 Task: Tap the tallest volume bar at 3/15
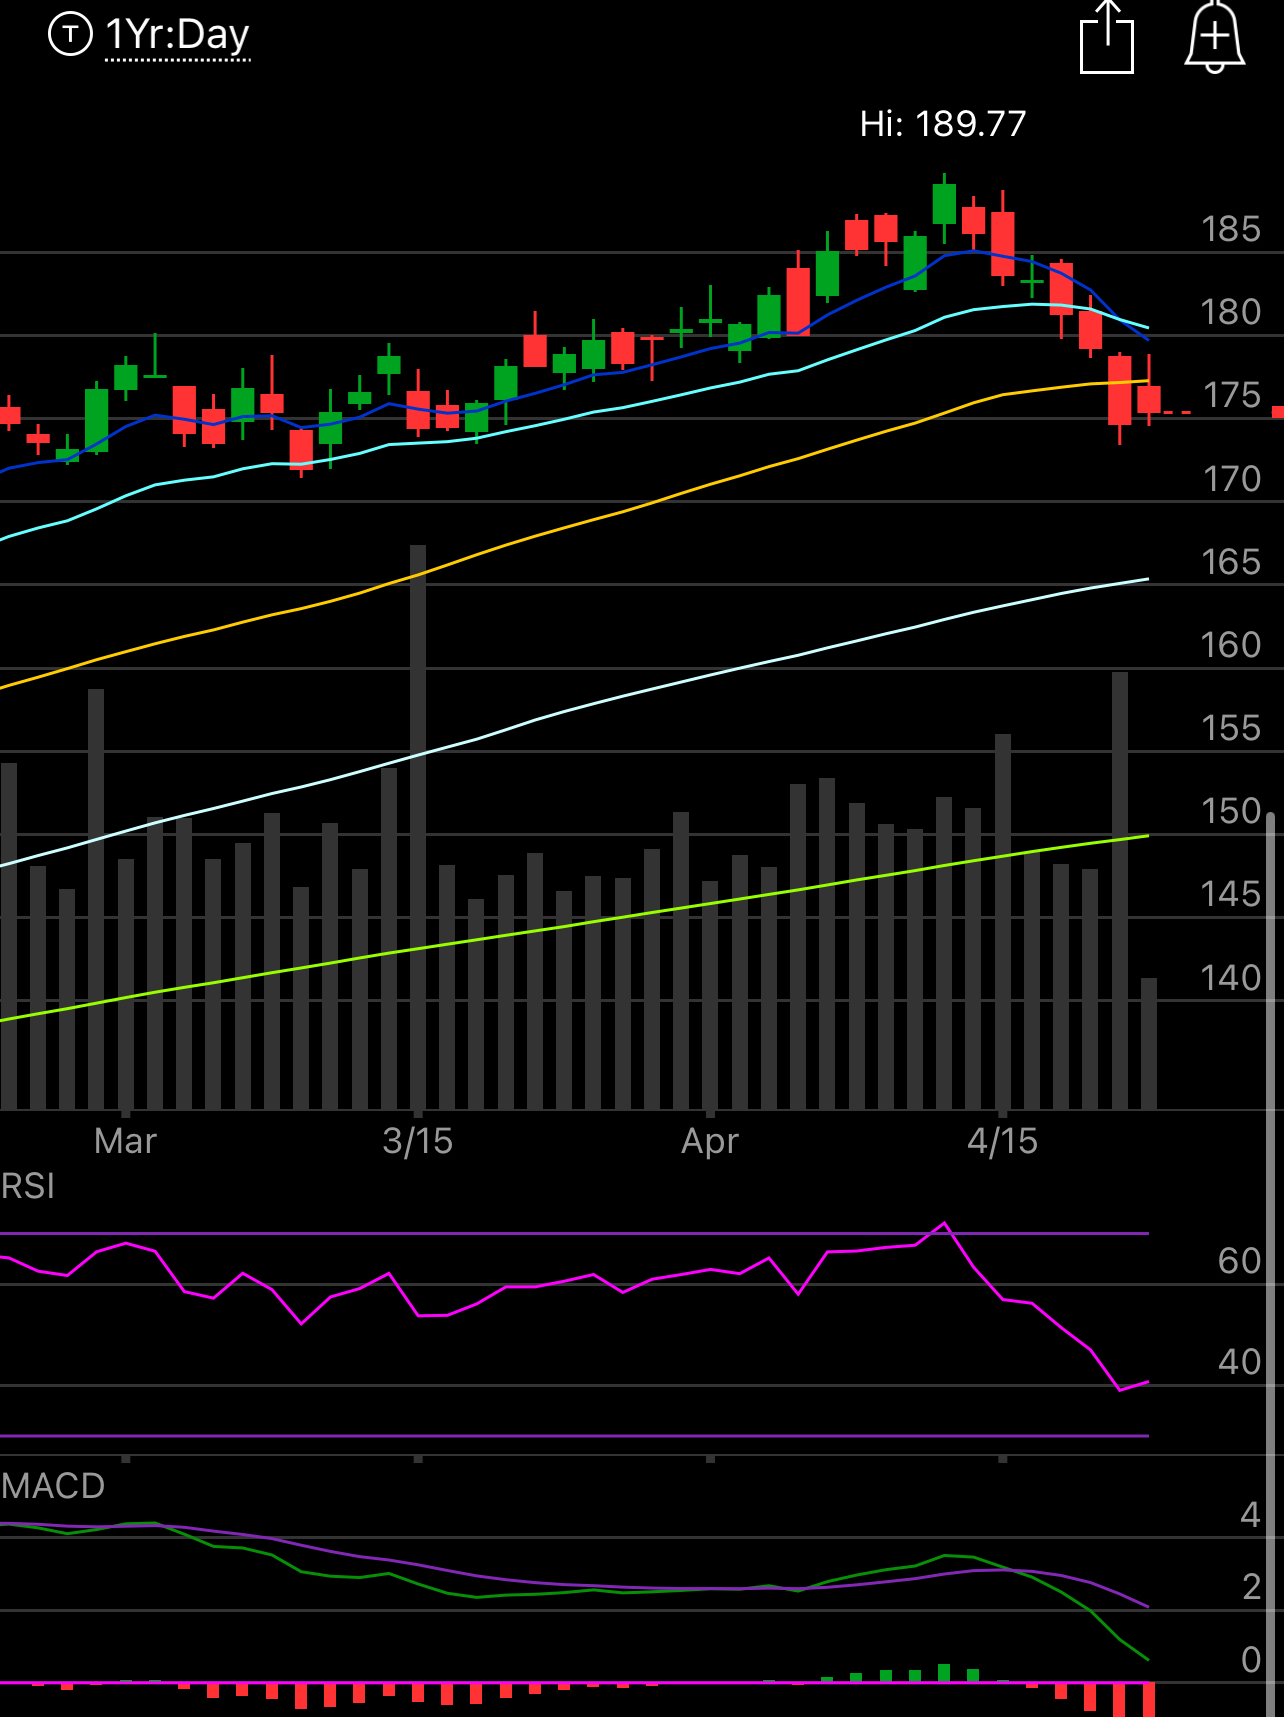point(417,827)
